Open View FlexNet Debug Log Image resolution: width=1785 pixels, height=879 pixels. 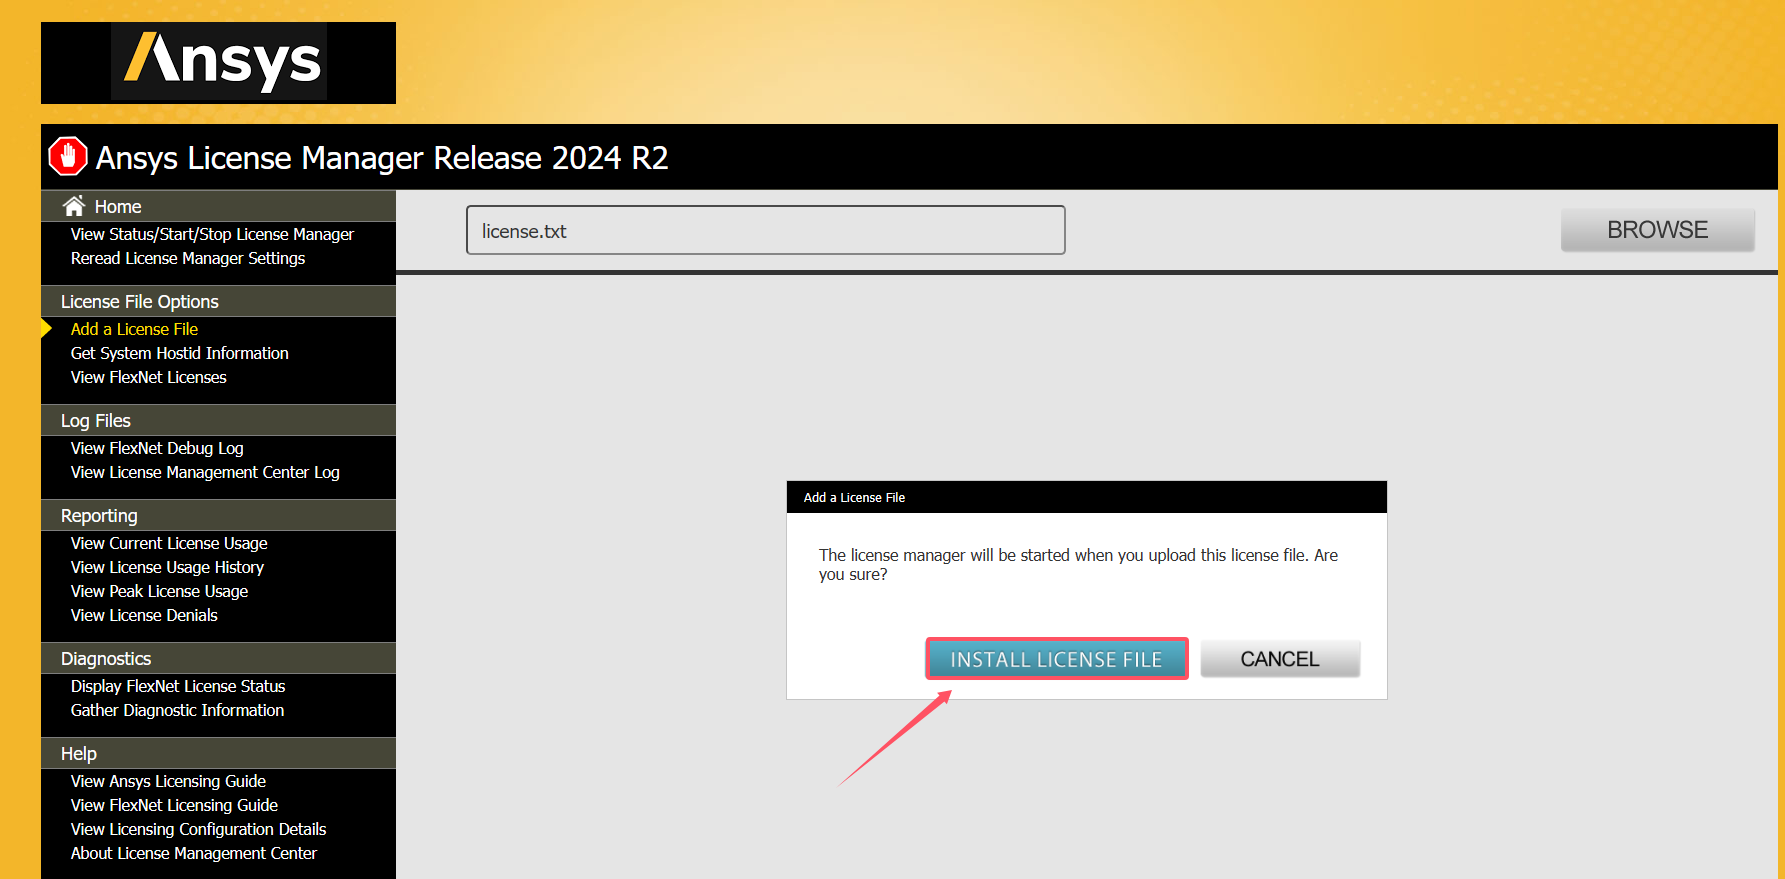tap(157, 448)
